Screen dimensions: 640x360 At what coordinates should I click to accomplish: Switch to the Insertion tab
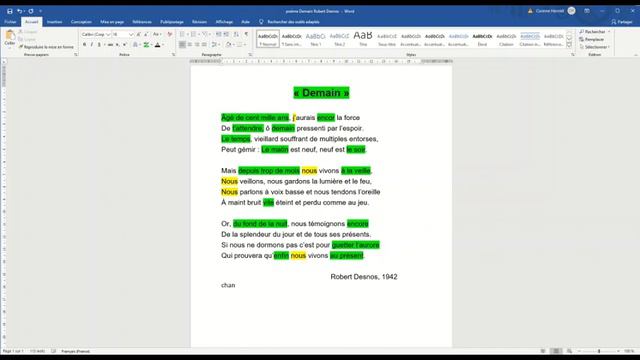pyautogui.click(x=54, y=22)
